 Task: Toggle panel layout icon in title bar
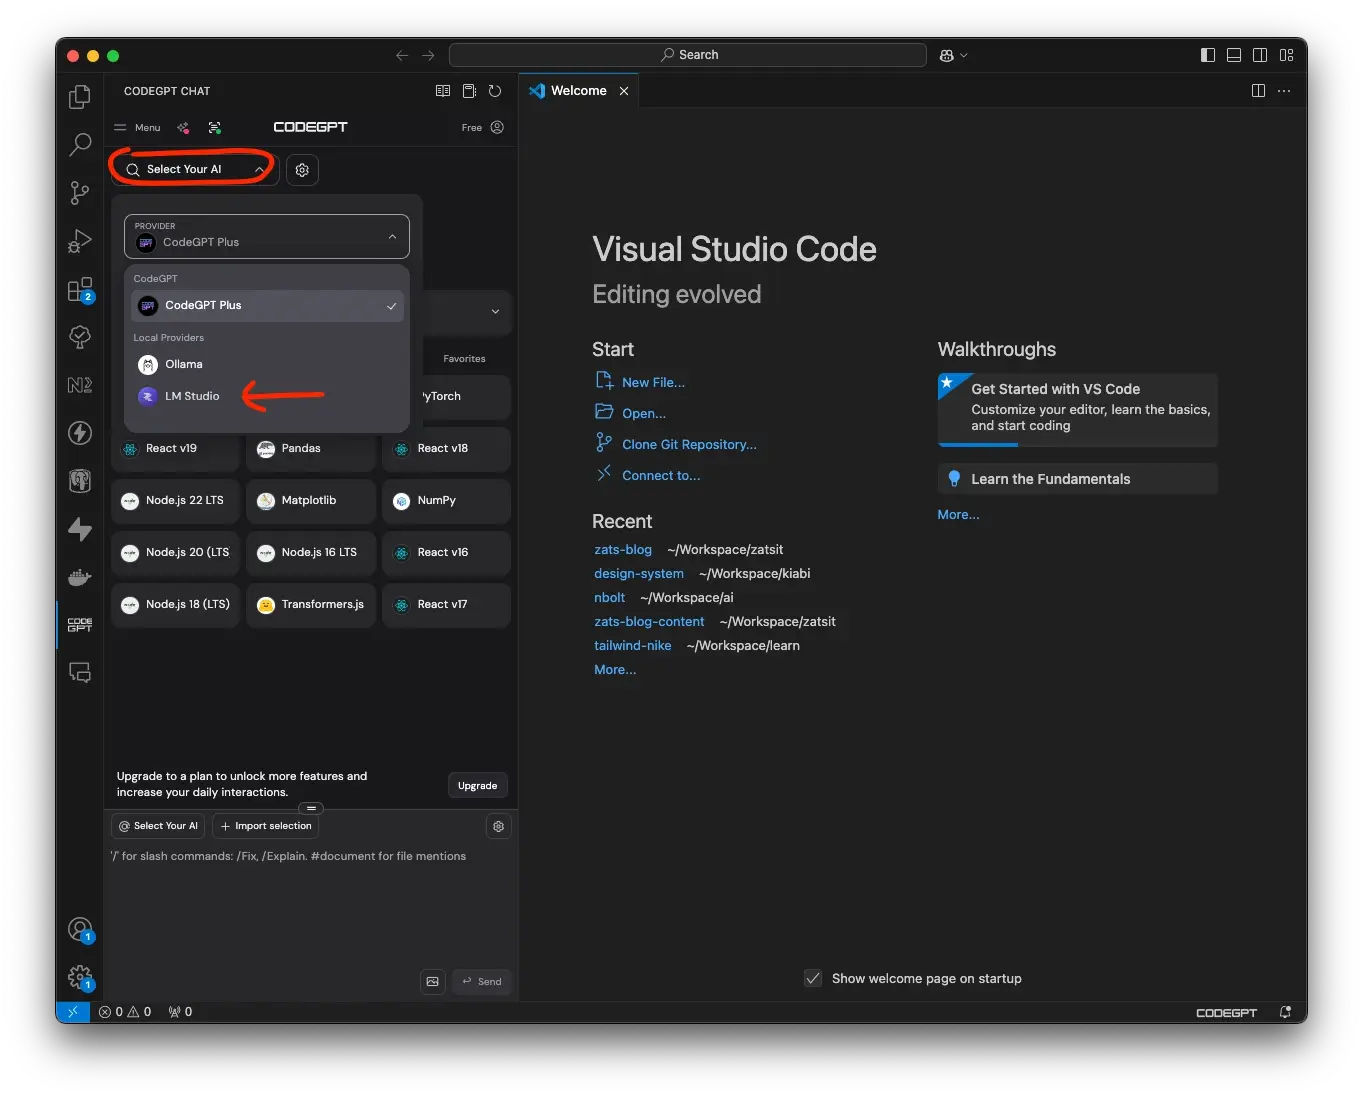(1234, 55)
